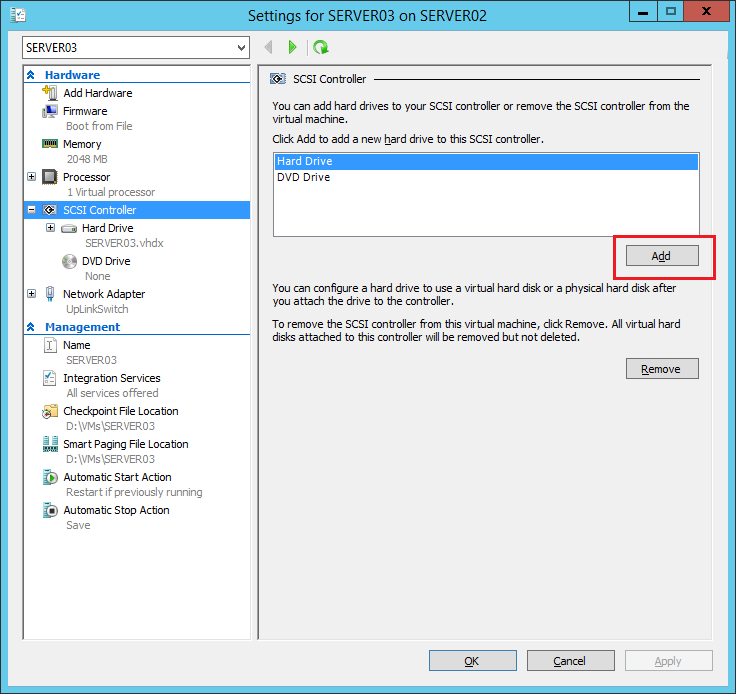Collapse the Management section chevron
This screenshot has height=694, width=736.
click(x=31, y=327)
